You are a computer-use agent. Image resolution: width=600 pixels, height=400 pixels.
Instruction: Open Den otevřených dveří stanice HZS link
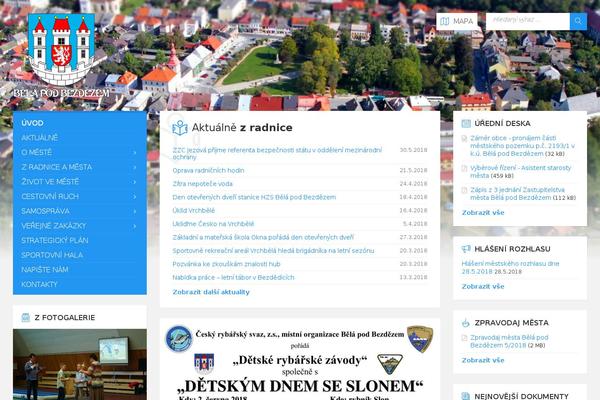254,197
